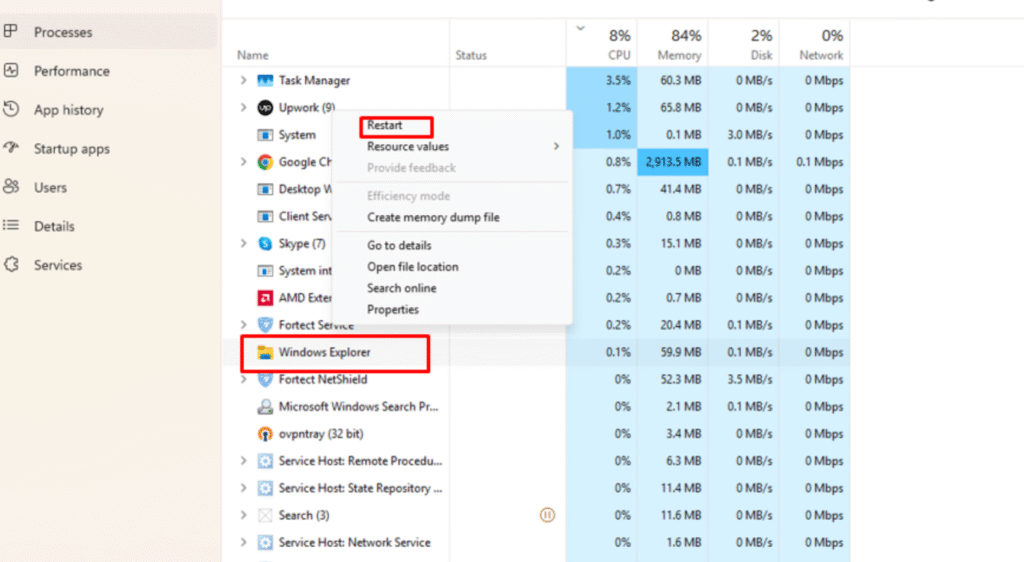The width and height of the screenshot is (1024, 562).
Task: Open Resource values in the context menu
Action: point(408,147)
